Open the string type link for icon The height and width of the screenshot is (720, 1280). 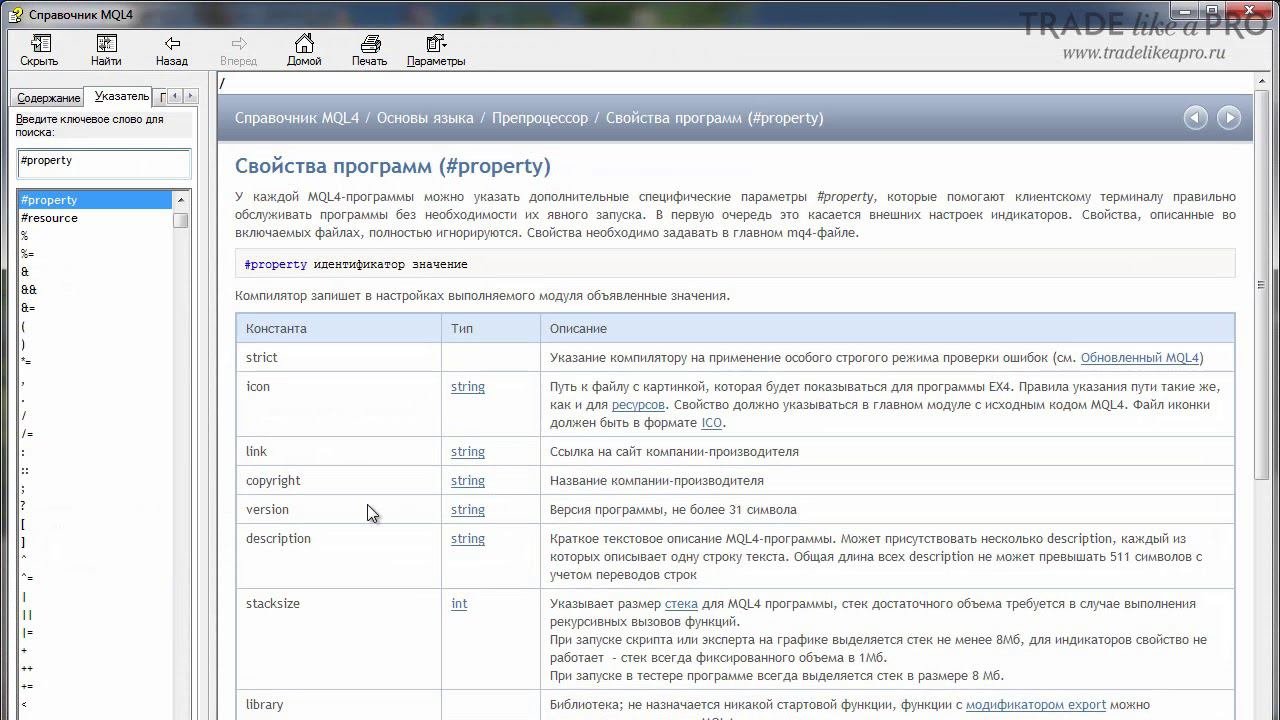pos(468,387)
